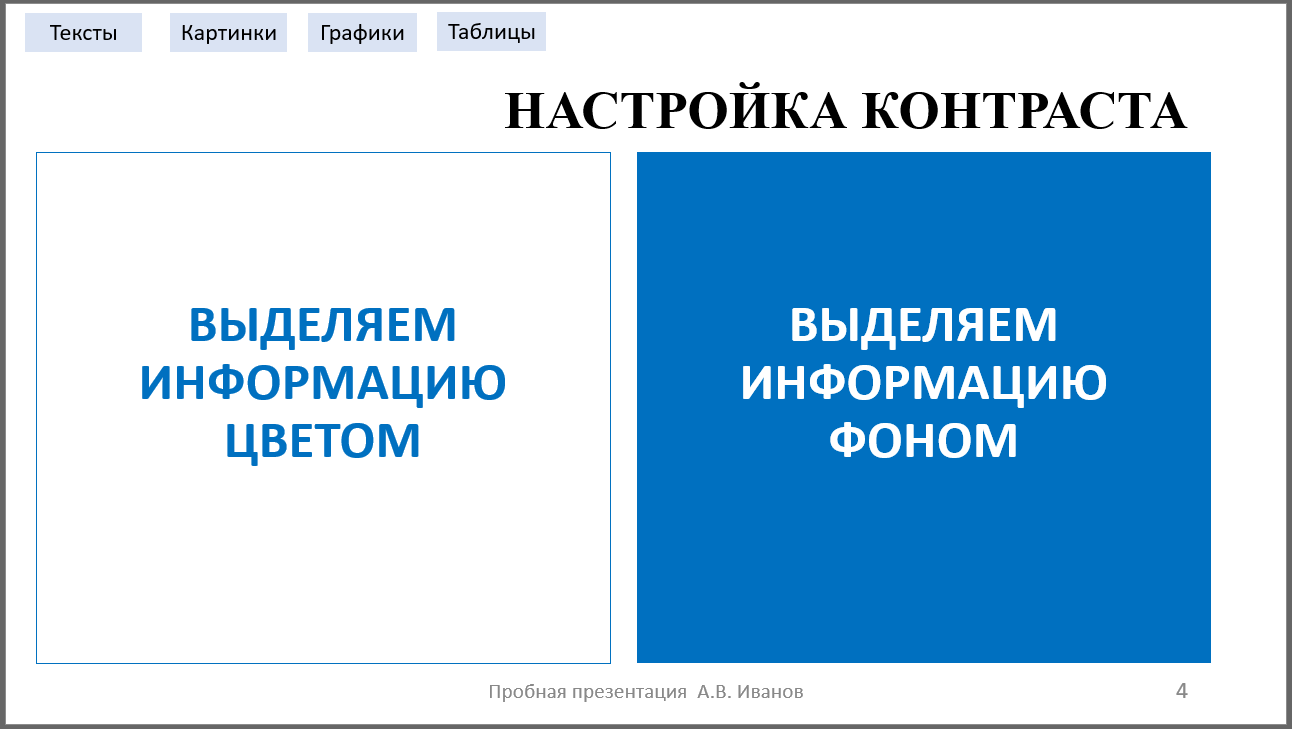The image size is (1292, 729).
Task: Select the НАСТРОЙКА КОНТРАСТА slide title
Action: 845,110
